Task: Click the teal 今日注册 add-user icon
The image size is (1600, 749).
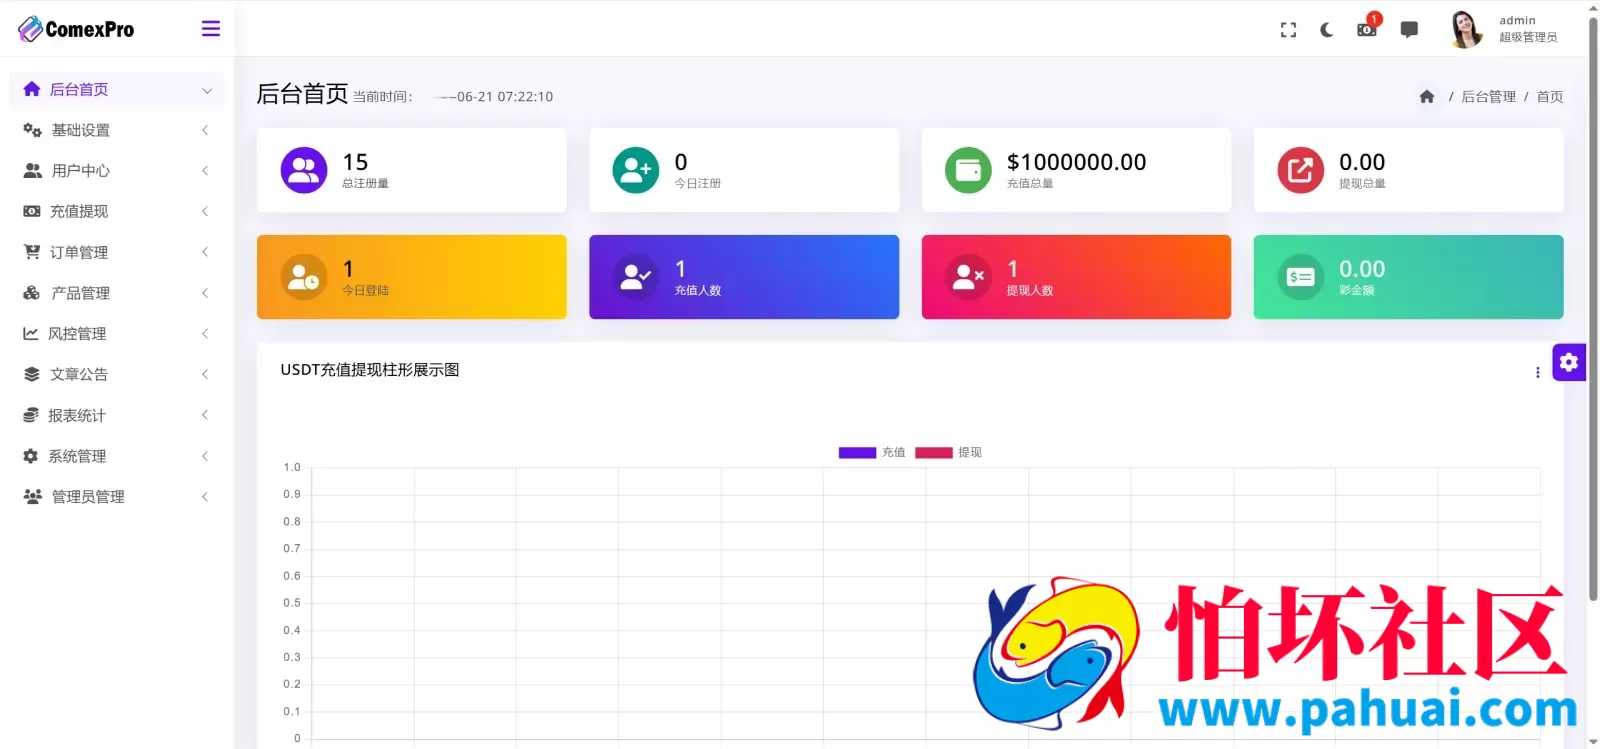Action: (636, 170)
